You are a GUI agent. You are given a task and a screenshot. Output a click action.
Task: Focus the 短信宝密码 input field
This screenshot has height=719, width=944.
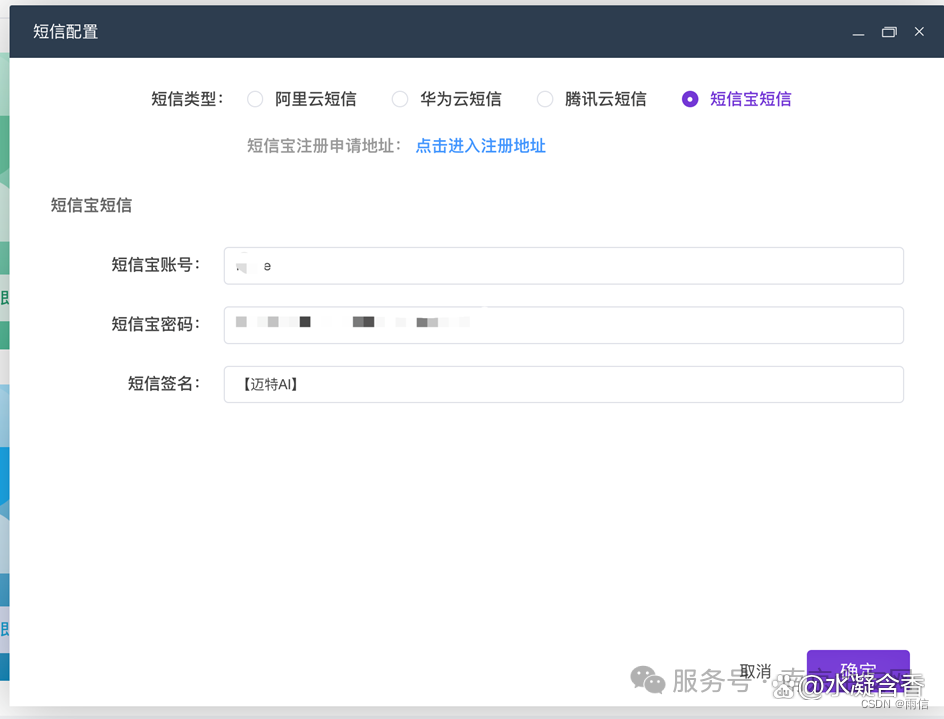pyautogui.click(x=564, y=325)
